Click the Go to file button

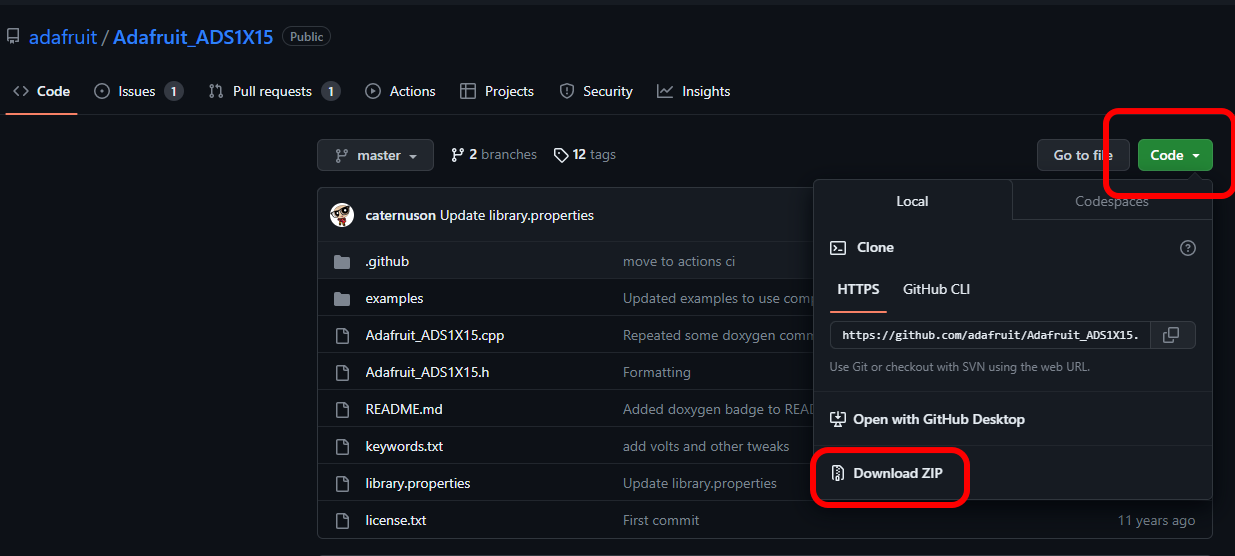[1083, 155]
